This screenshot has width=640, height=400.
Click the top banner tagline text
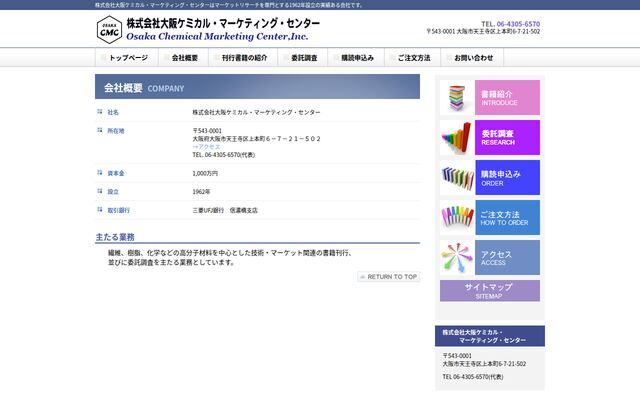(x=229, y=5)
